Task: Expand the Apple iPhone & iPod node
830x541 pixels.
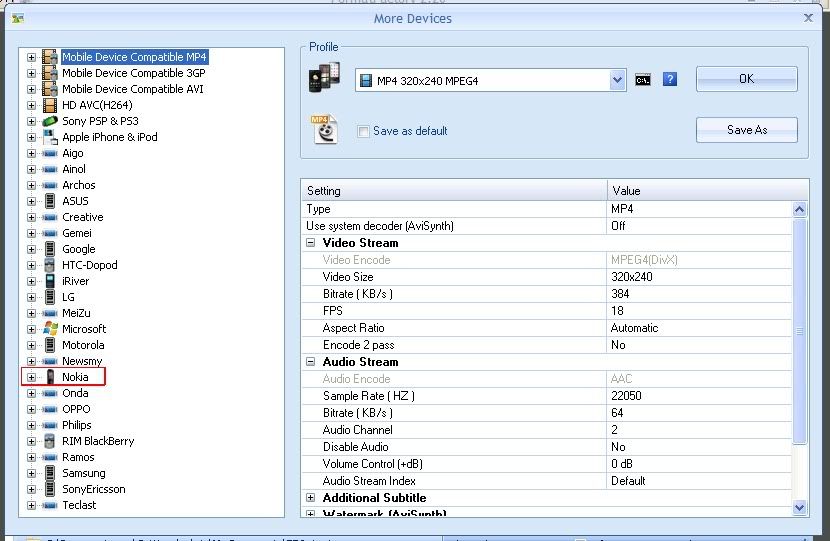Action: coord(31,137)
